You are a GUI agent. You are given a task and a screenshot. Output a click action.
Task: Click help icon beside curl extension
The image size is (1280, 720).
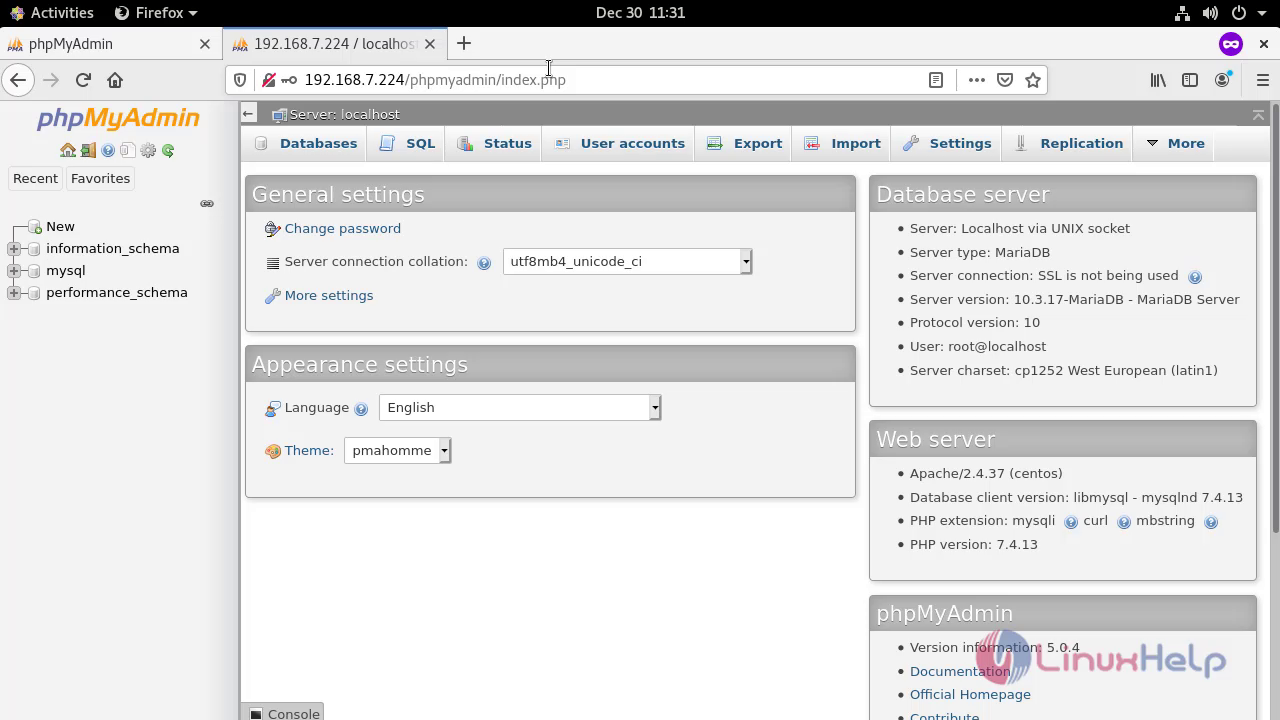(1123, 522)
